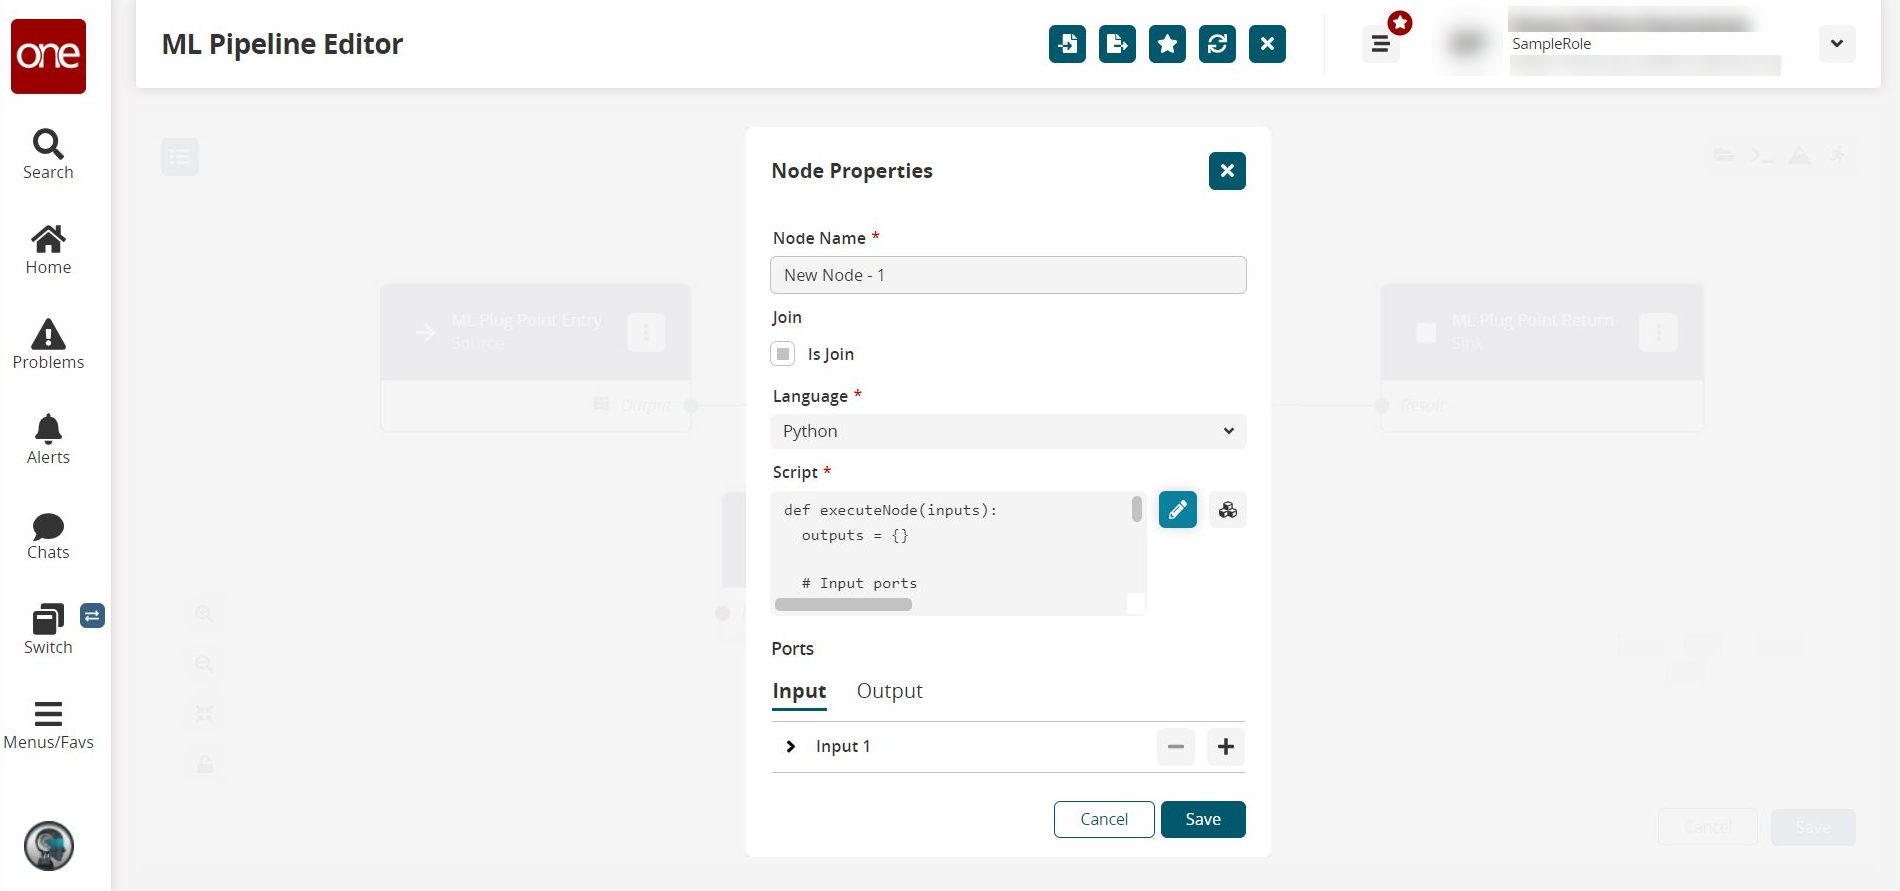Click the "ML Pipeline Editor" page title
This screenshot has height=891, width=1900.
tap(282, 44)
